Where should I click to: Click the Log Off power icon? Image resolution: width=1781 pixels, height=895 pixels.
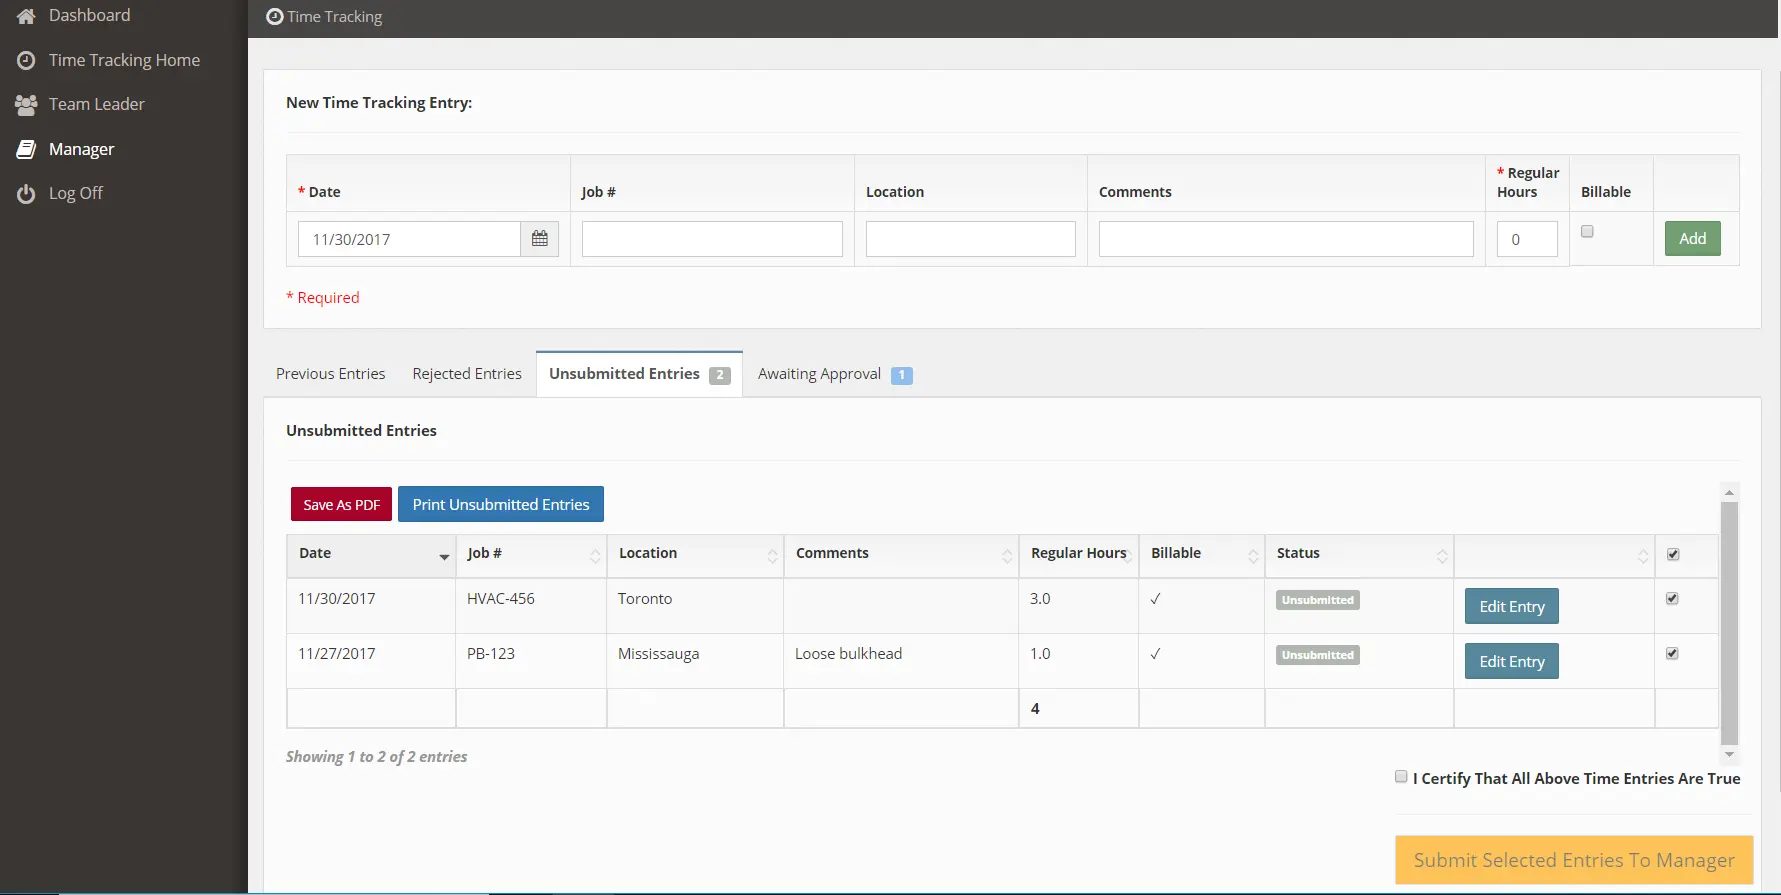tap(26, 194)
